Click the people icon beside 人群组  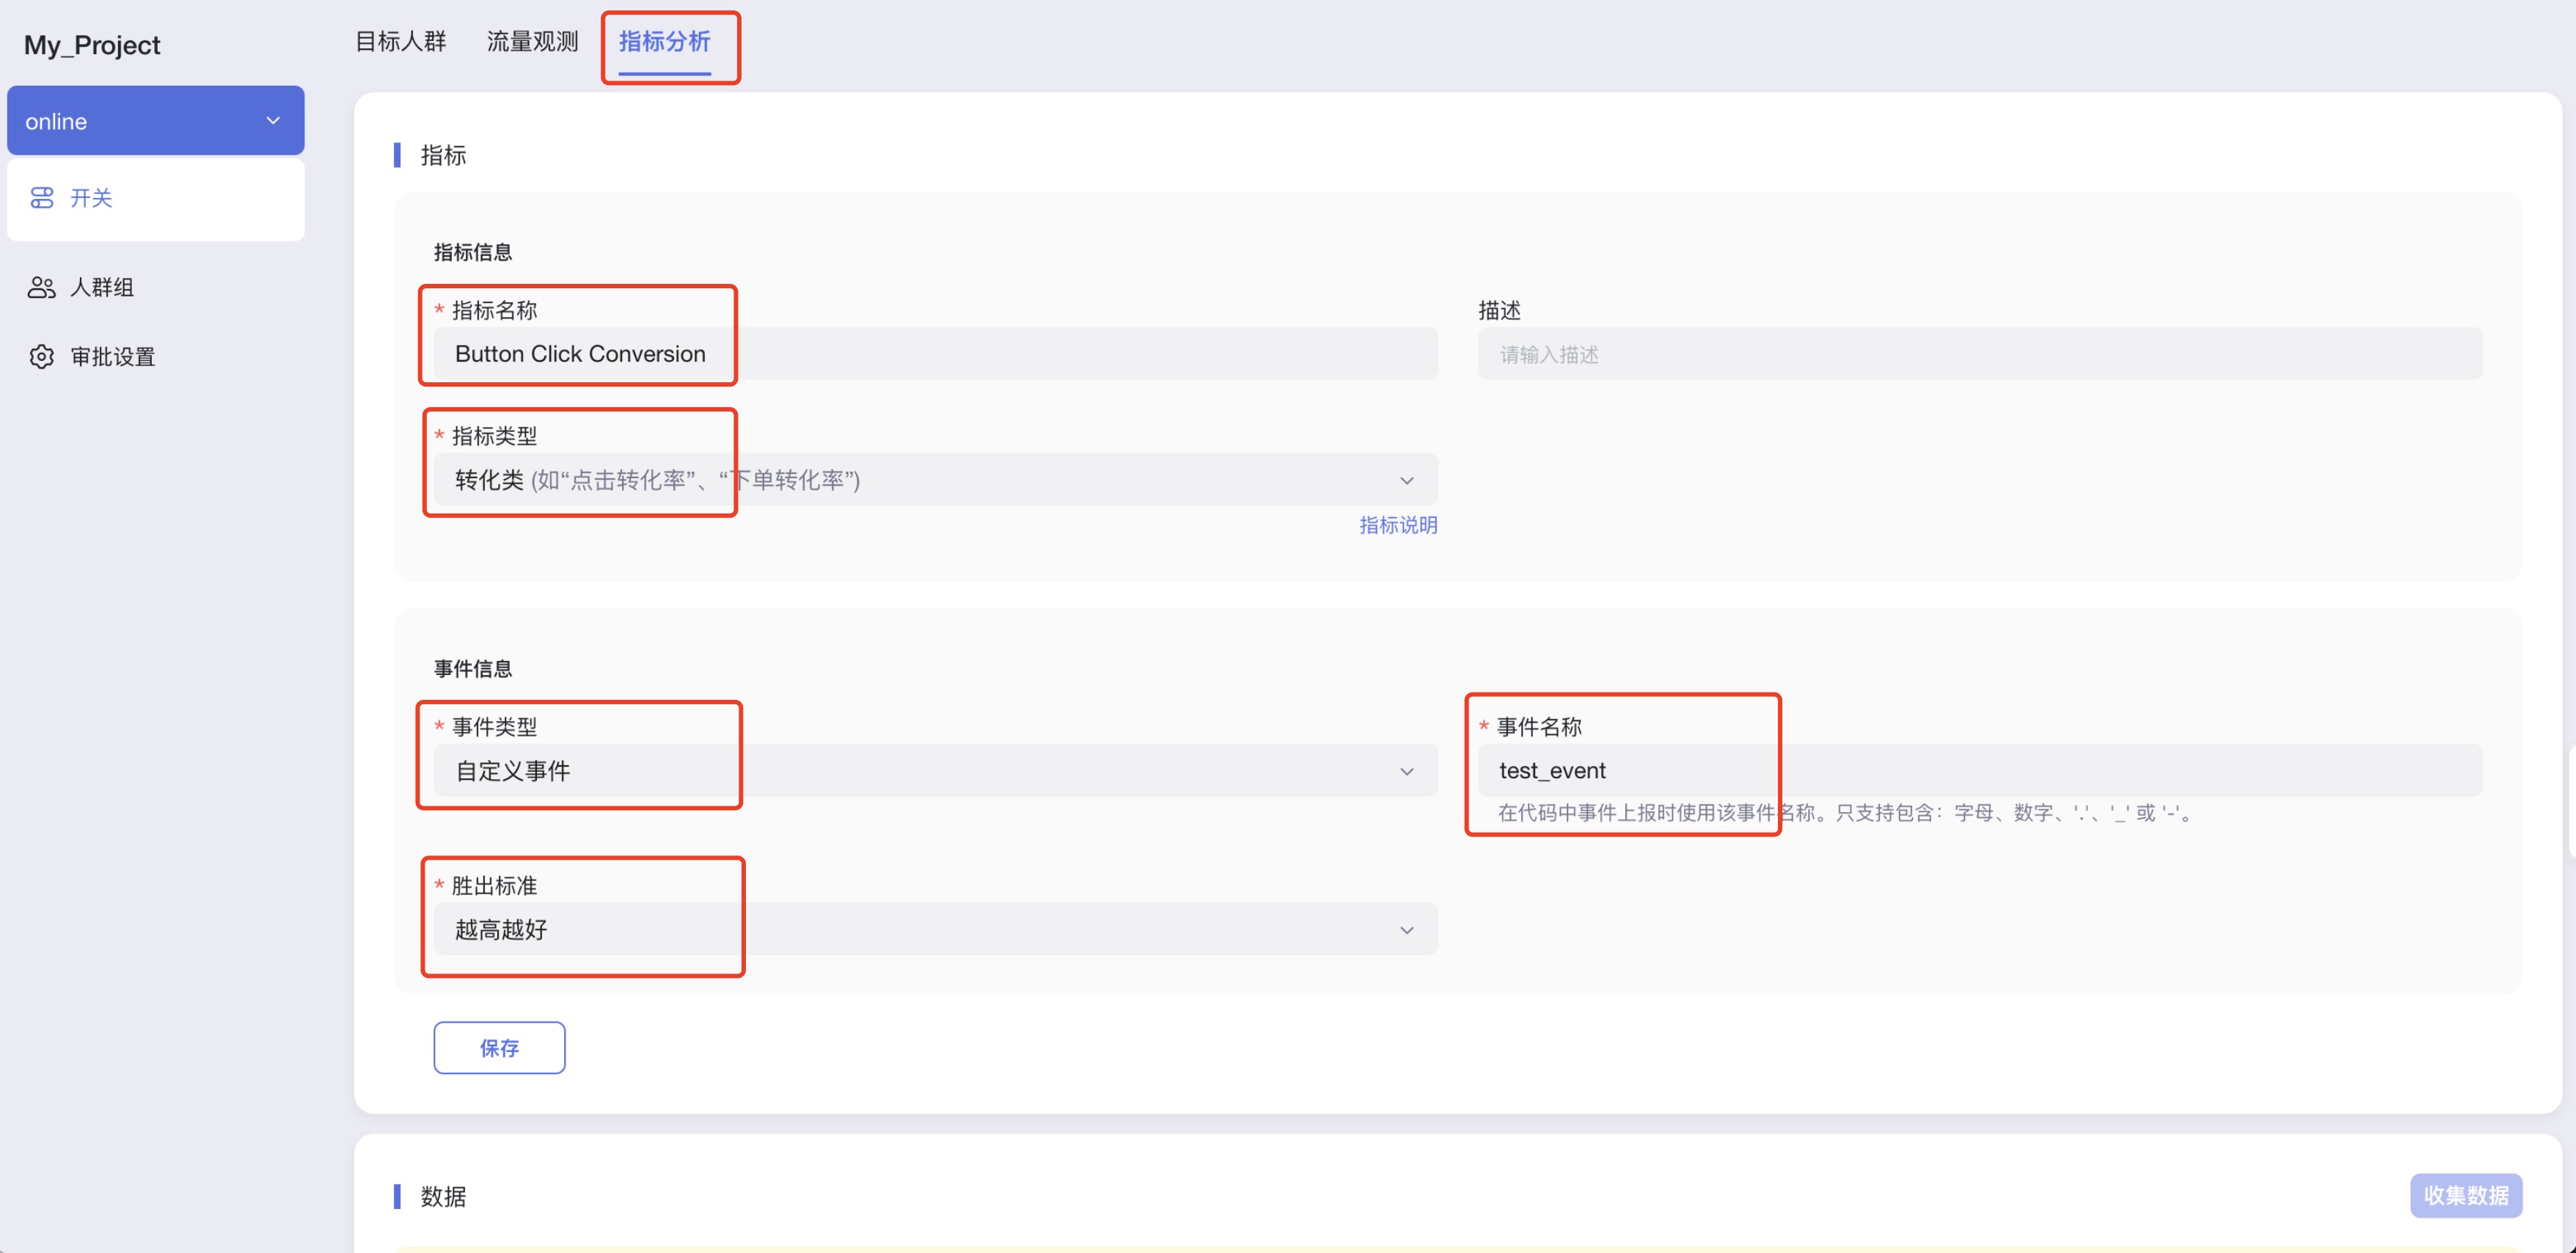42,288
